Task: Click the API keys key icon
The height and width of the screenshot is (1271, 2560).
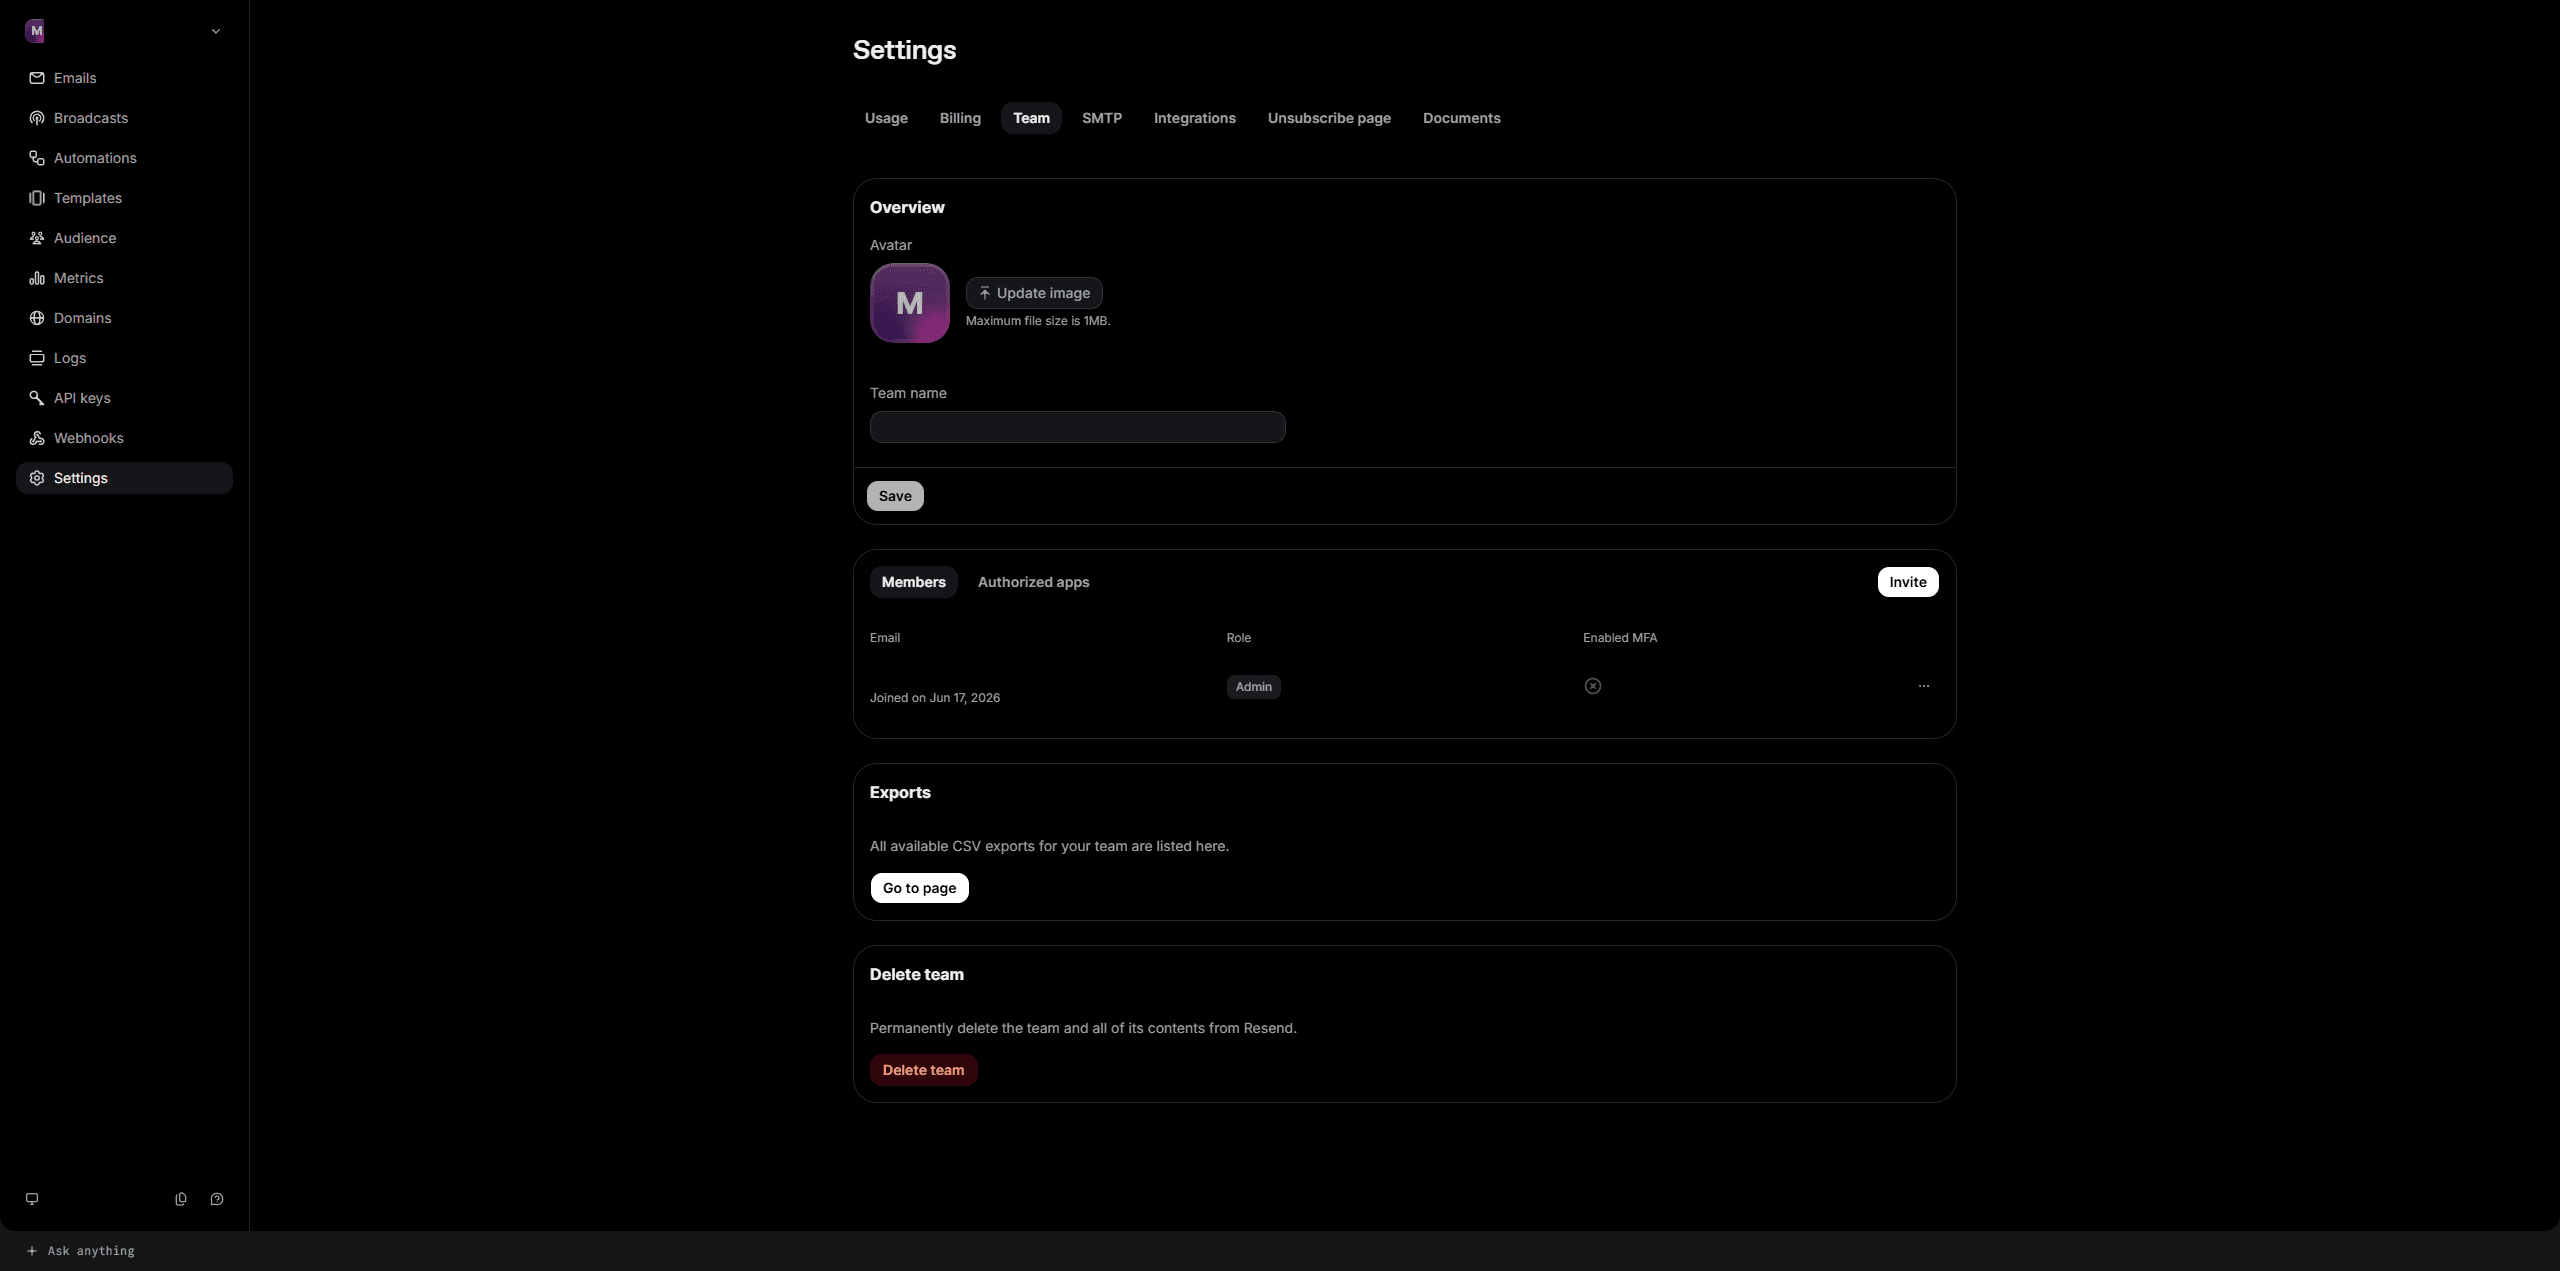Action: click(x=37, y=398)
